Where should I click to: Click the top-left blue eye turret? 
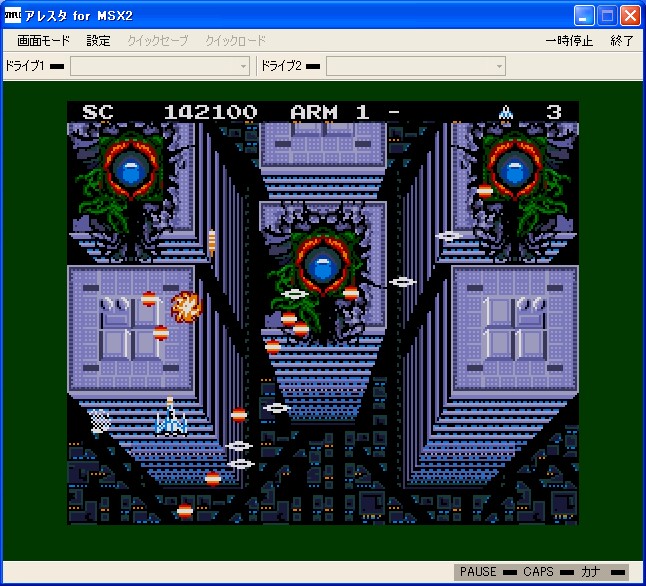pyautogui.click(x=131, y=171)
